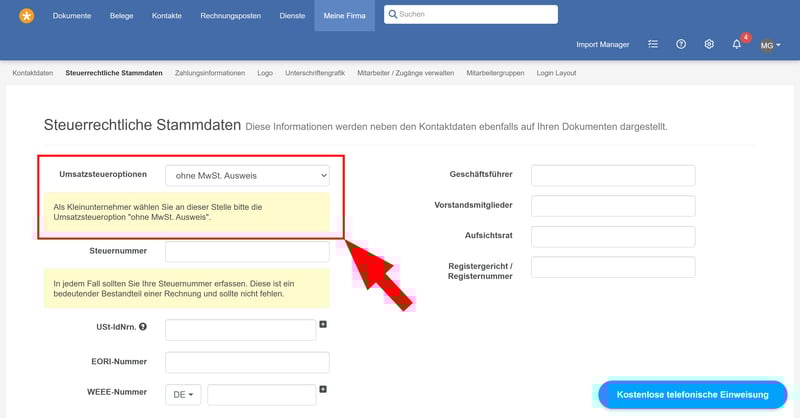Open the task checklist icon
This screenshot has width=800, height=418.
653,45
